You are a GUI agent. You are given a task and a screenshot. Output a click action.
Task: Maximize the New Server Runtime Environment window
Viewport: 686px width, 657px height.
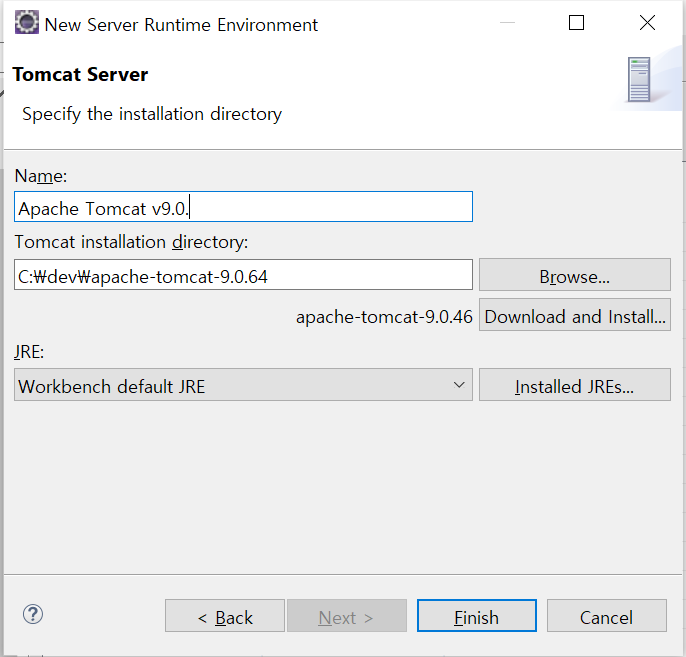(576, 23)
